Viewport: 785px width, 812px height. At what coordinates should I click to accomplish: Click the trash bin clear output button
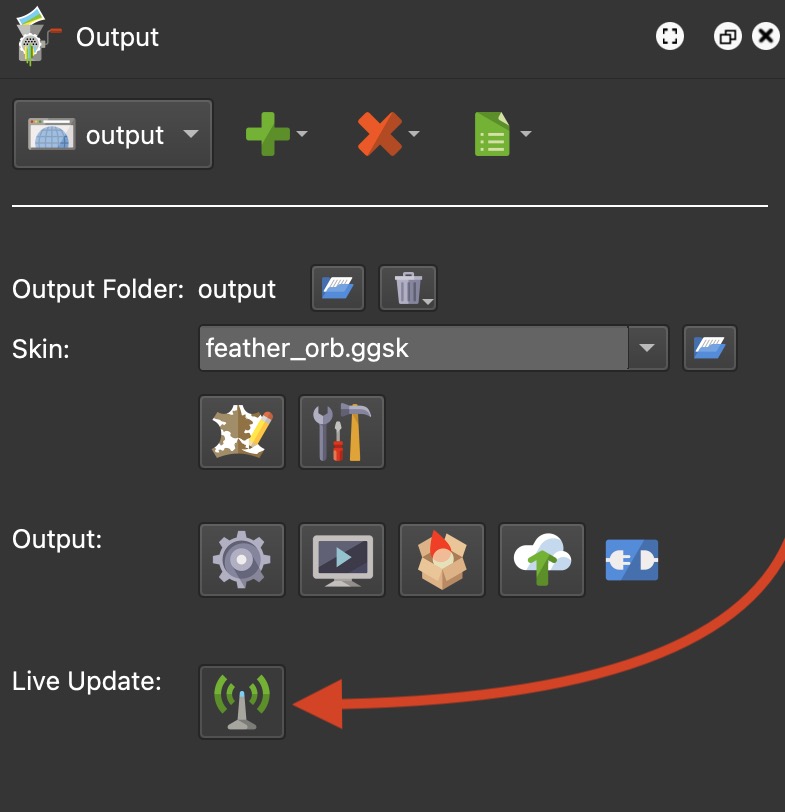408,288
